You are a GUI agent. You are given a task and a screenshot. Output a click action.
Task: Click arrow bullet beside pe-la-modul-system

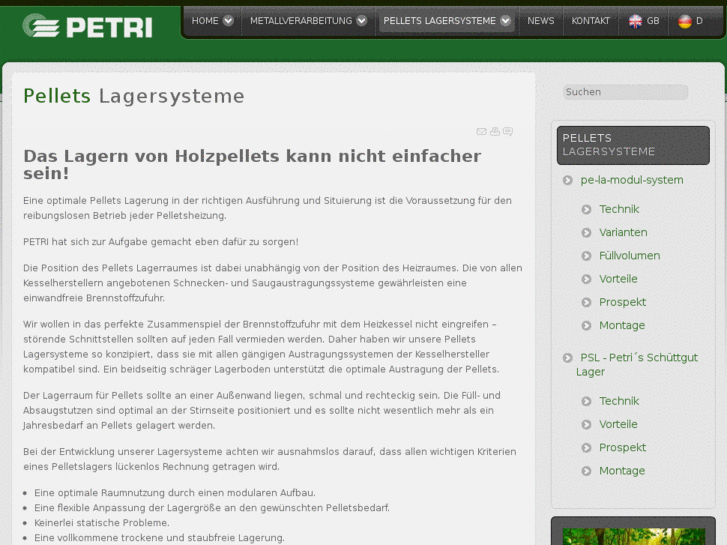pos(568,180)
